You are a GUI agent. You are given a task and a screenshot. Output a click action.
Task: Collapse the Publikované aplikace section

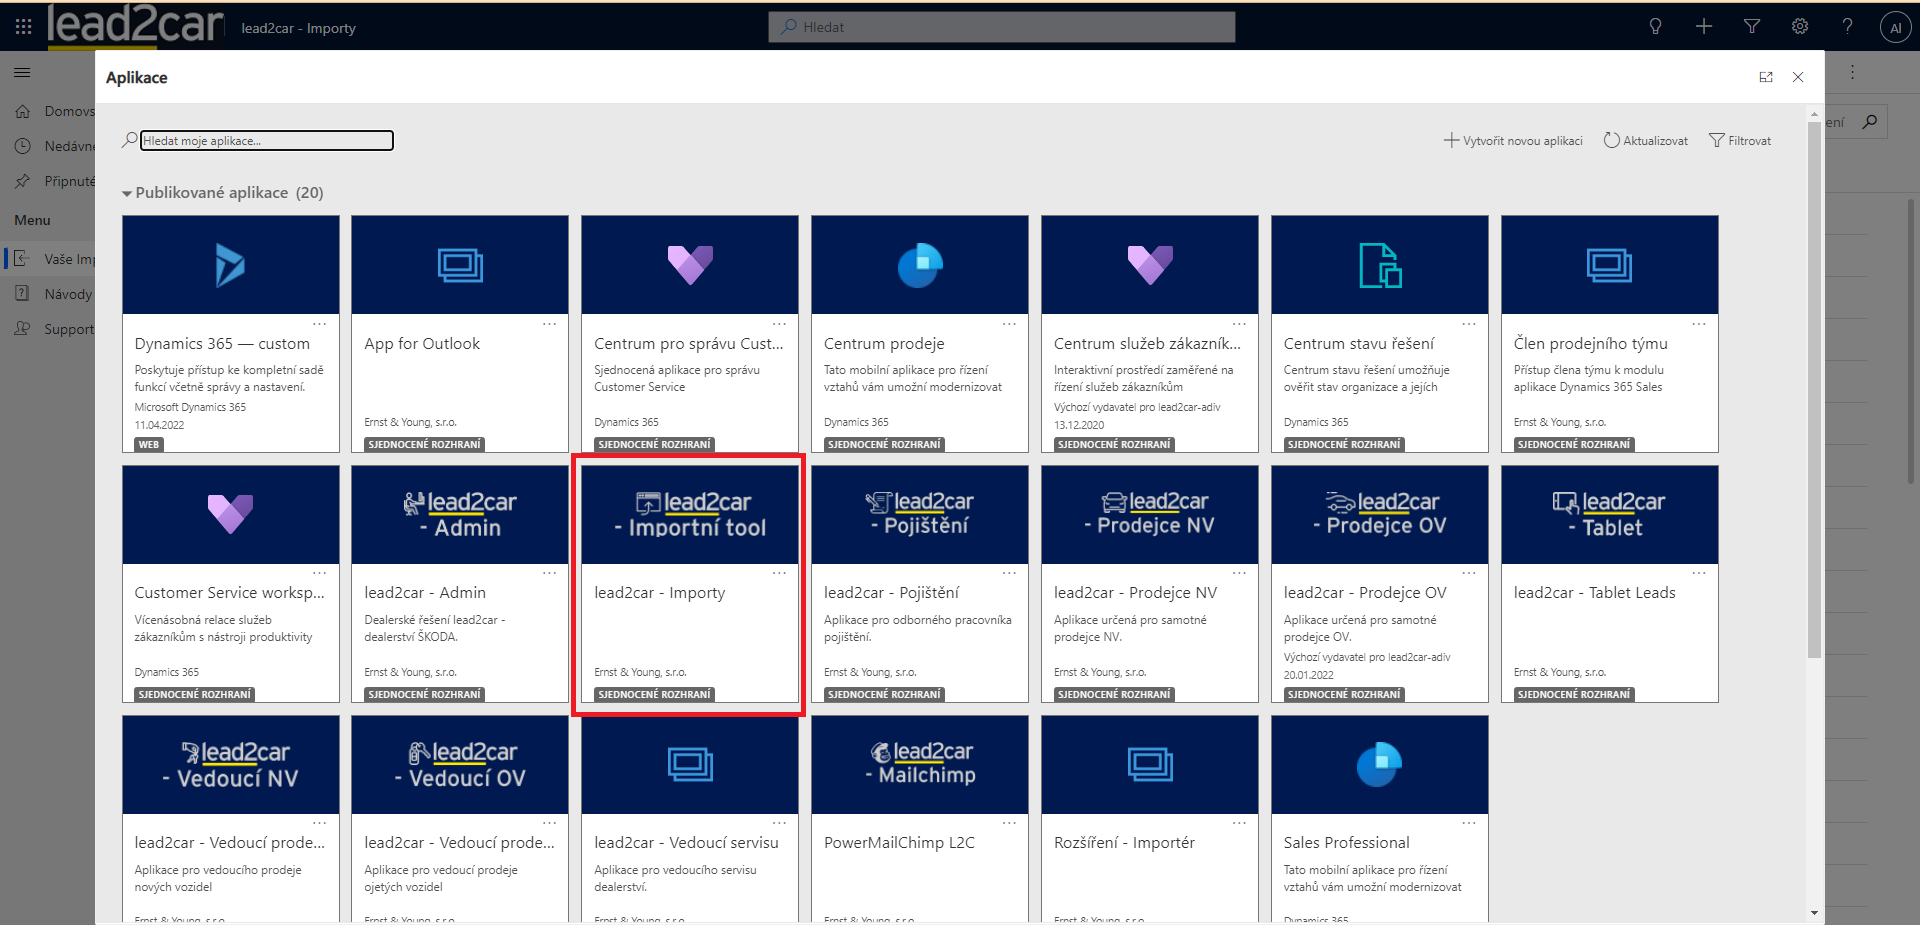coord(127,193)
